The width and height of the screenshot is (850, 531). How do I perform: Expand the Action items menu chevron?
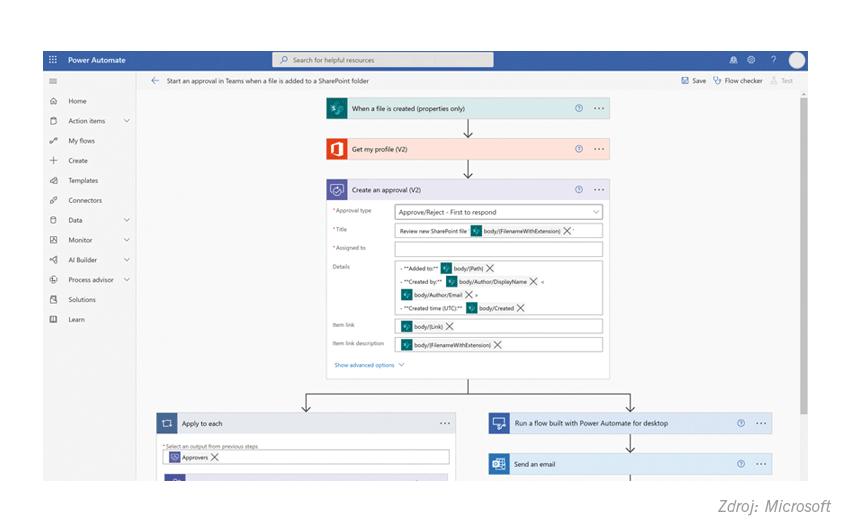click(x=126, y=121)
